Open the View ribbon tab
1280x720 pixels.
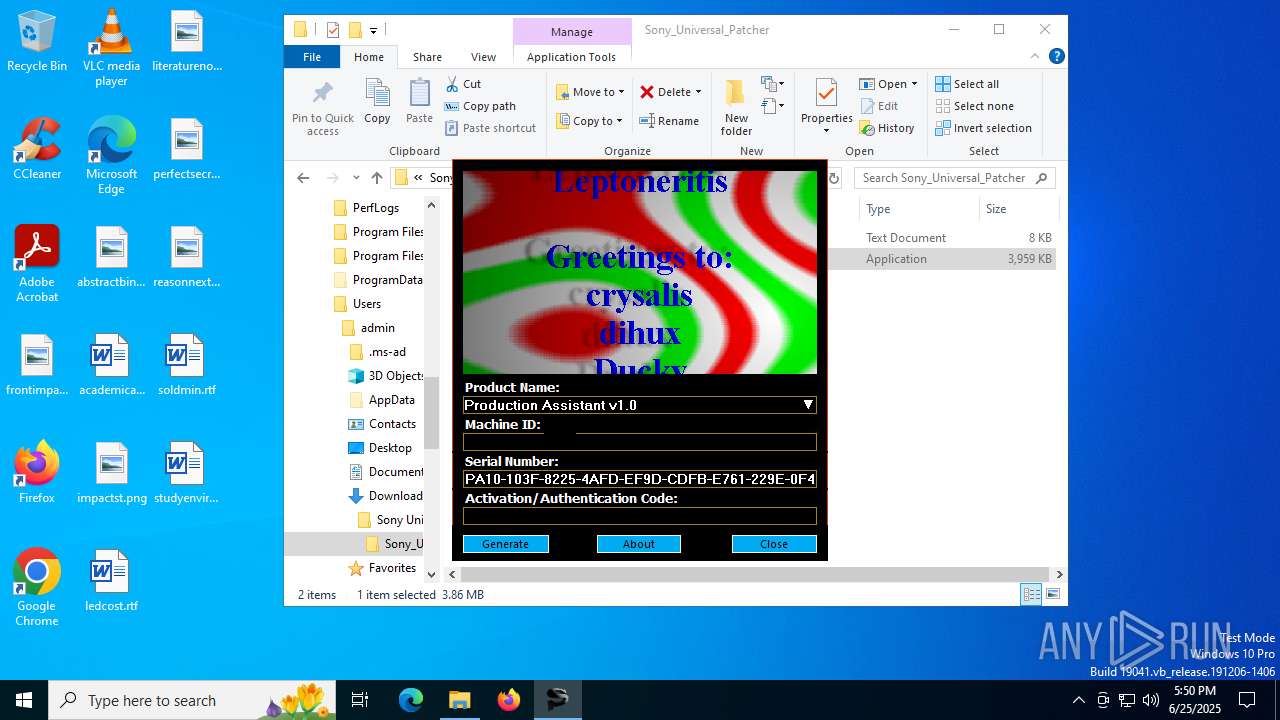click(x=483, y=57)
